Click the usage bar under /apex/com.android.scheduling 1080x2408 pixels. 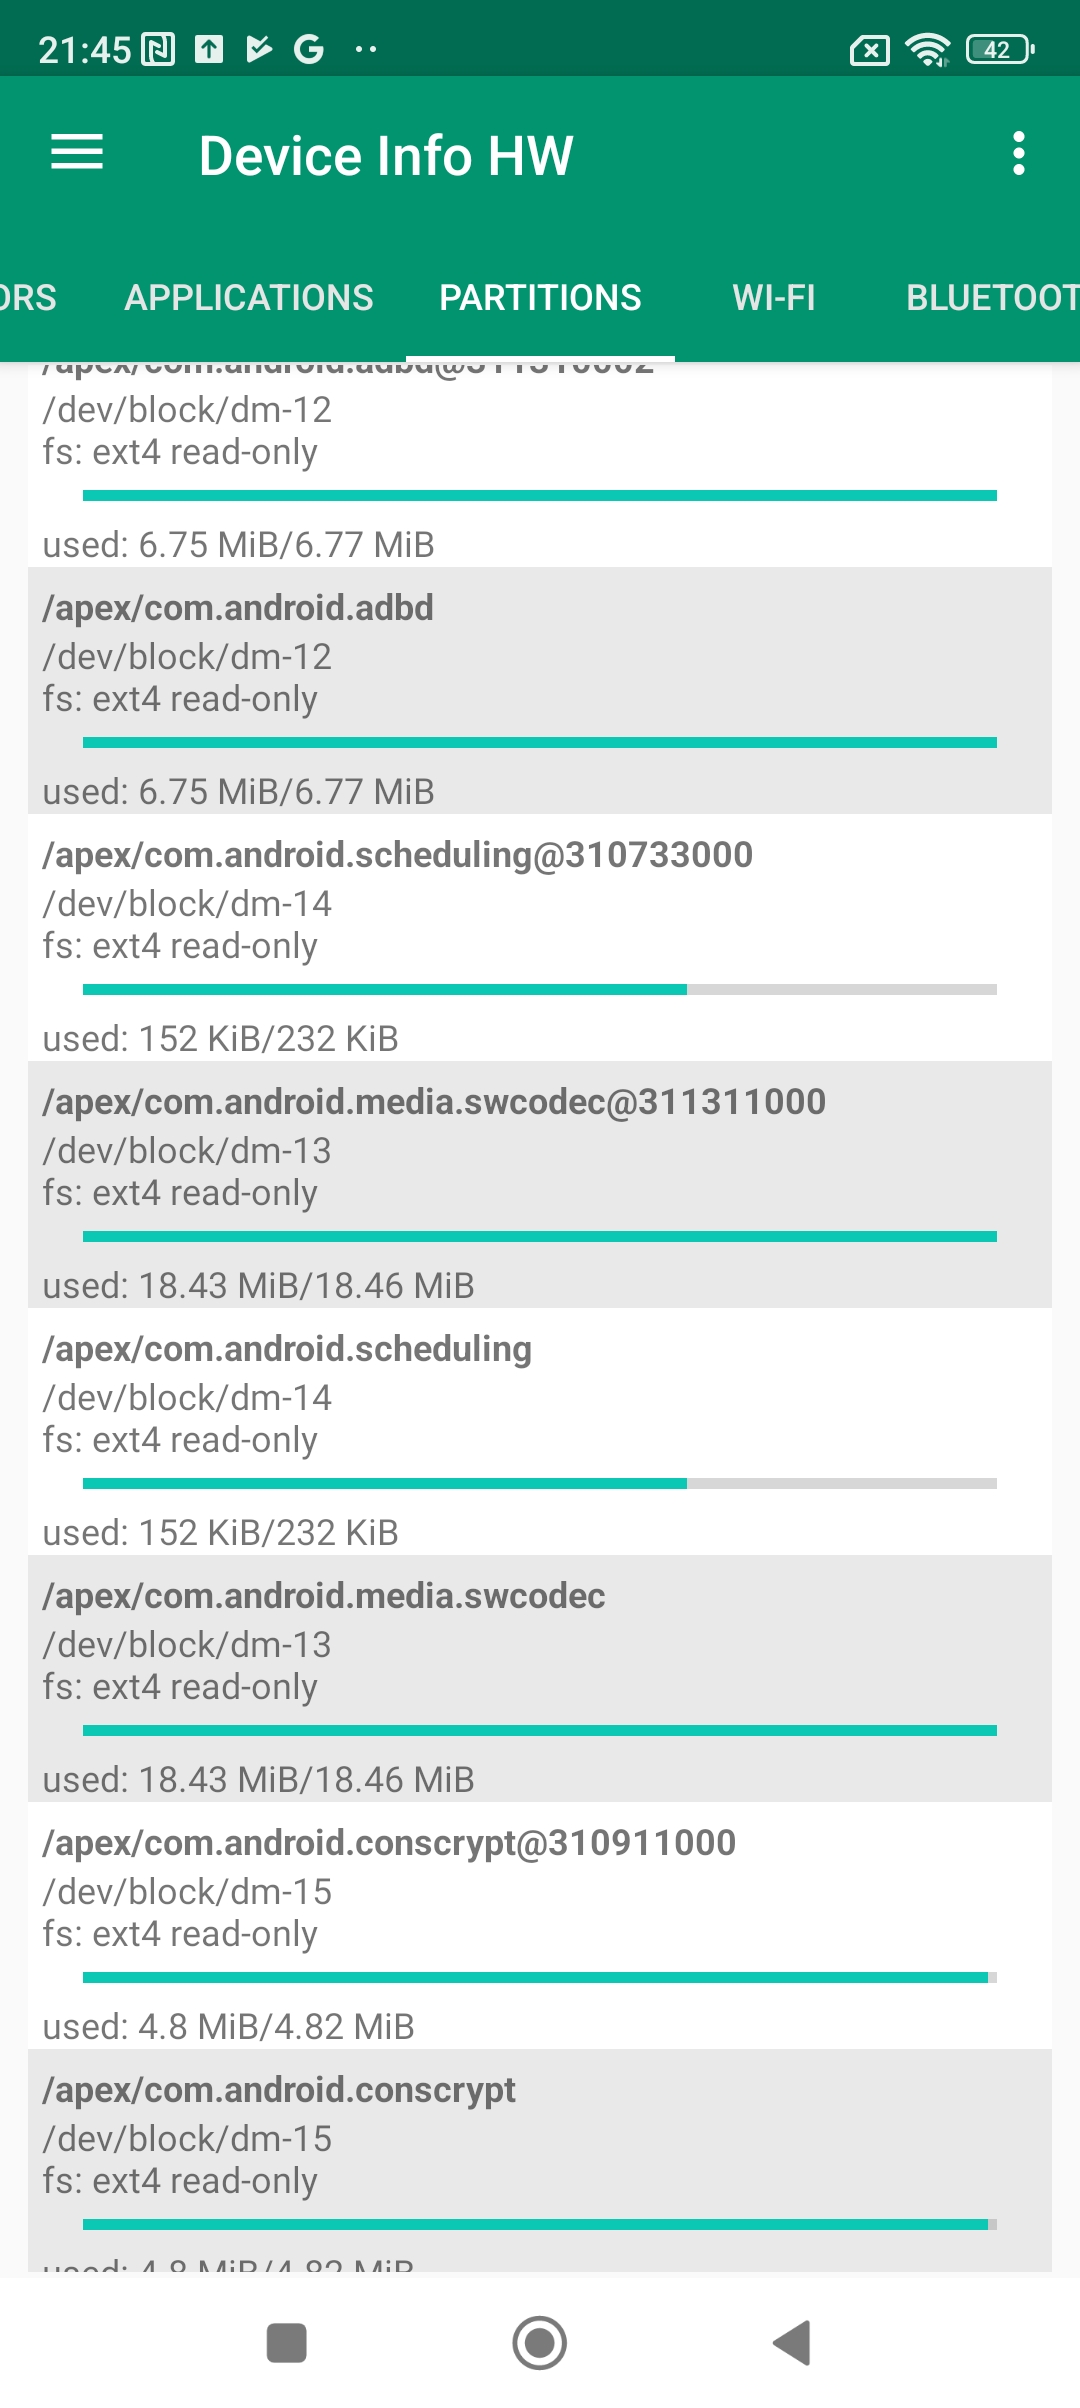[540, 1483]
